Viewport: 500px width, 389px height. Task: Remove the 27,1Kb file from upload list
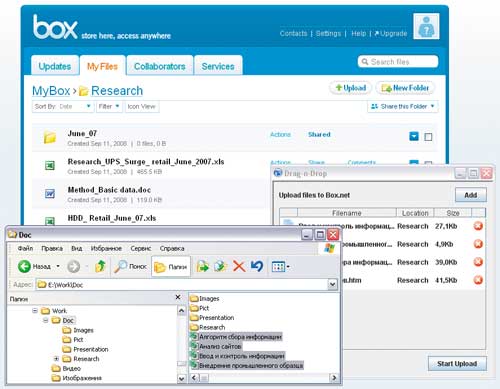[478, 226]
